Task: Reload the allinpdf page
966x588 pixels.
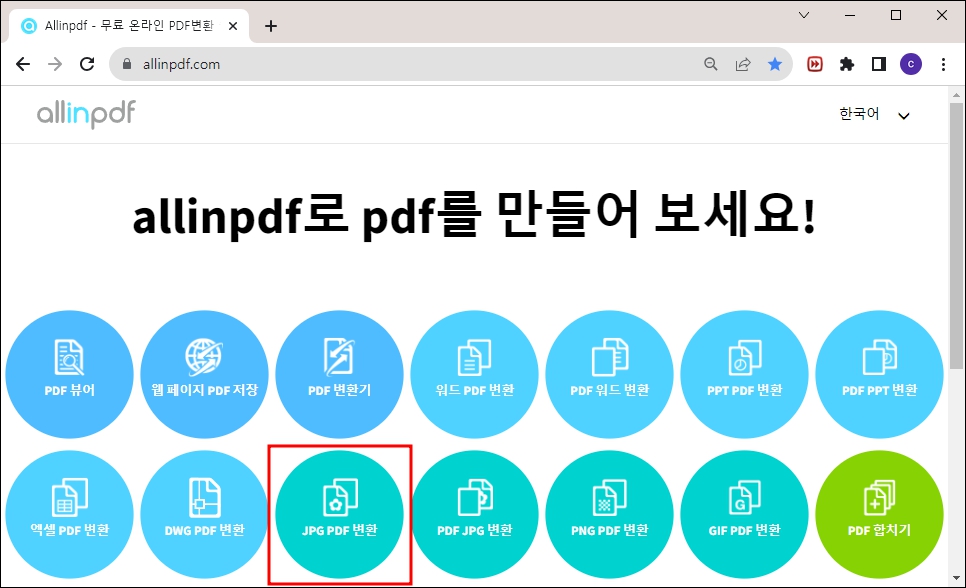Action: tap(87, 64)
